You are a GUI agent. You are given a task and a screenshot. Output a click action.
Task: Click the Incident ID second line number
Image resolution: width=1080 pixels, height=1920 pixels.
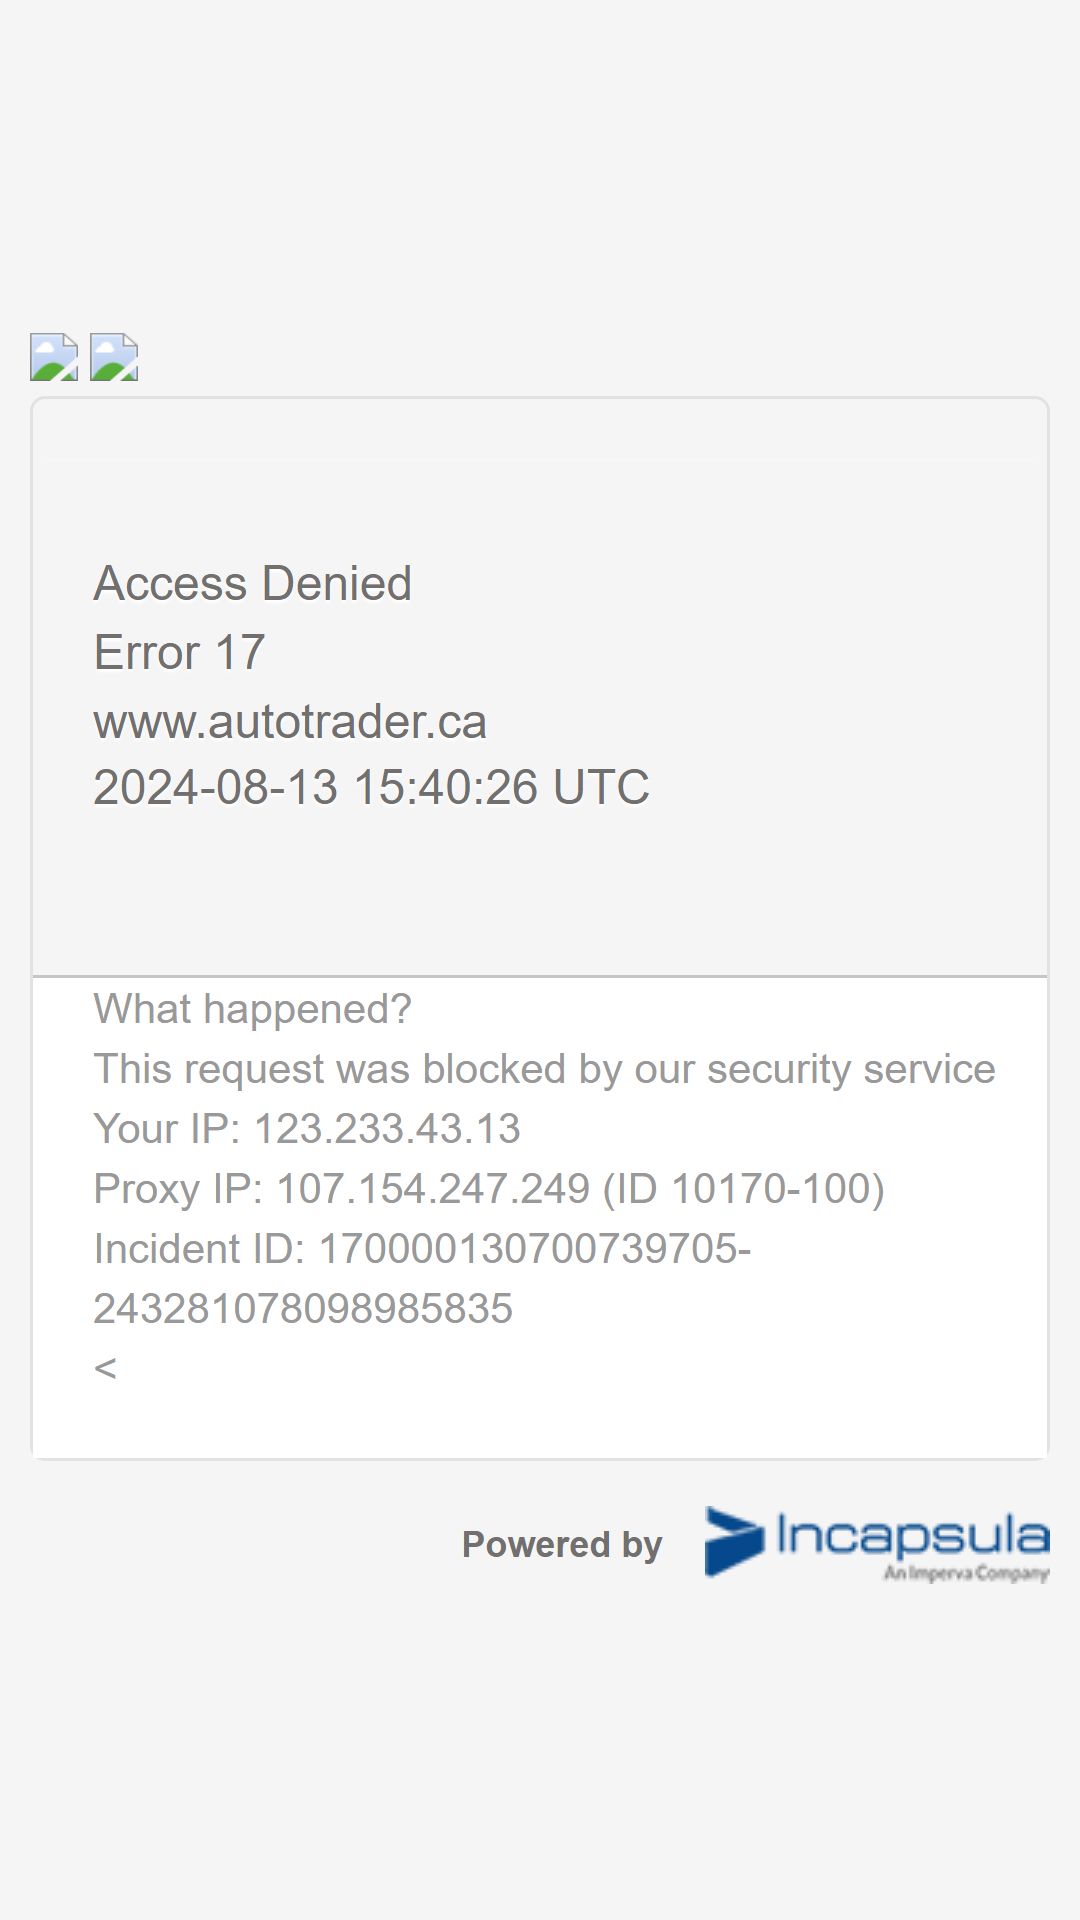303,1309
